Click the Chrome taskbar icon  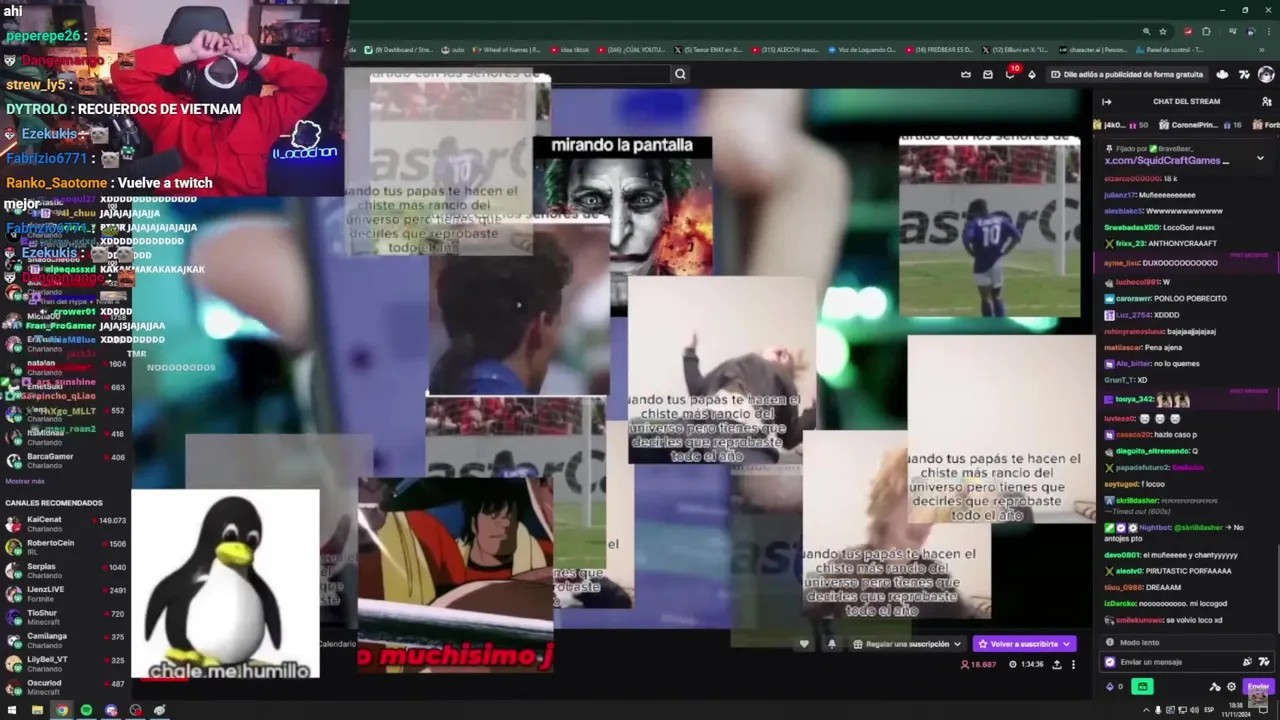pyautogui.click(x=61, y=710)
